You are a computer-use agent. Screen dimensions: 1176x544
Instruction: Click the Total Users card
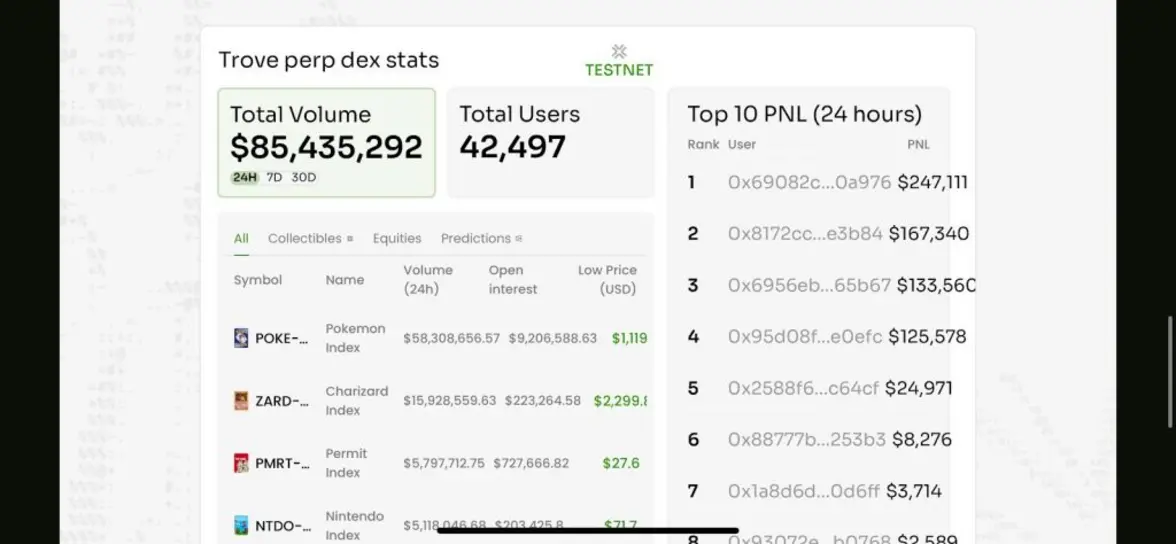pyautogui.click(x=550, y=142)
